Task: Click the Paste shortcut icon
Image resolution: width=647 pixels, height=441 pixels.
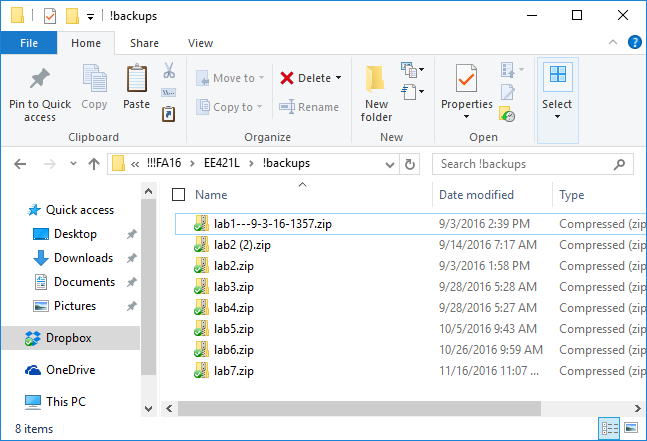Action: (x=169, y=114)
